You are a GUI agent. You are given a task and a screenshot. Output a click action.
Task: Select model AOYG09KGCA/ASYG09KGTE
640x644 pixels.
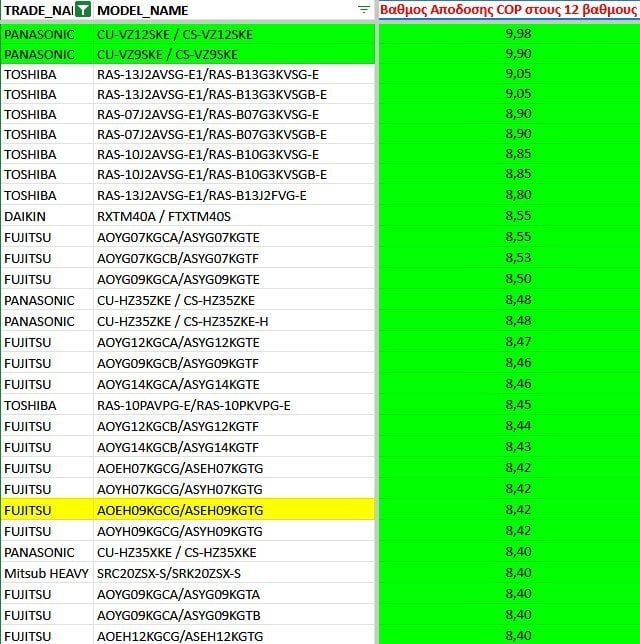(x=178, y=280)
